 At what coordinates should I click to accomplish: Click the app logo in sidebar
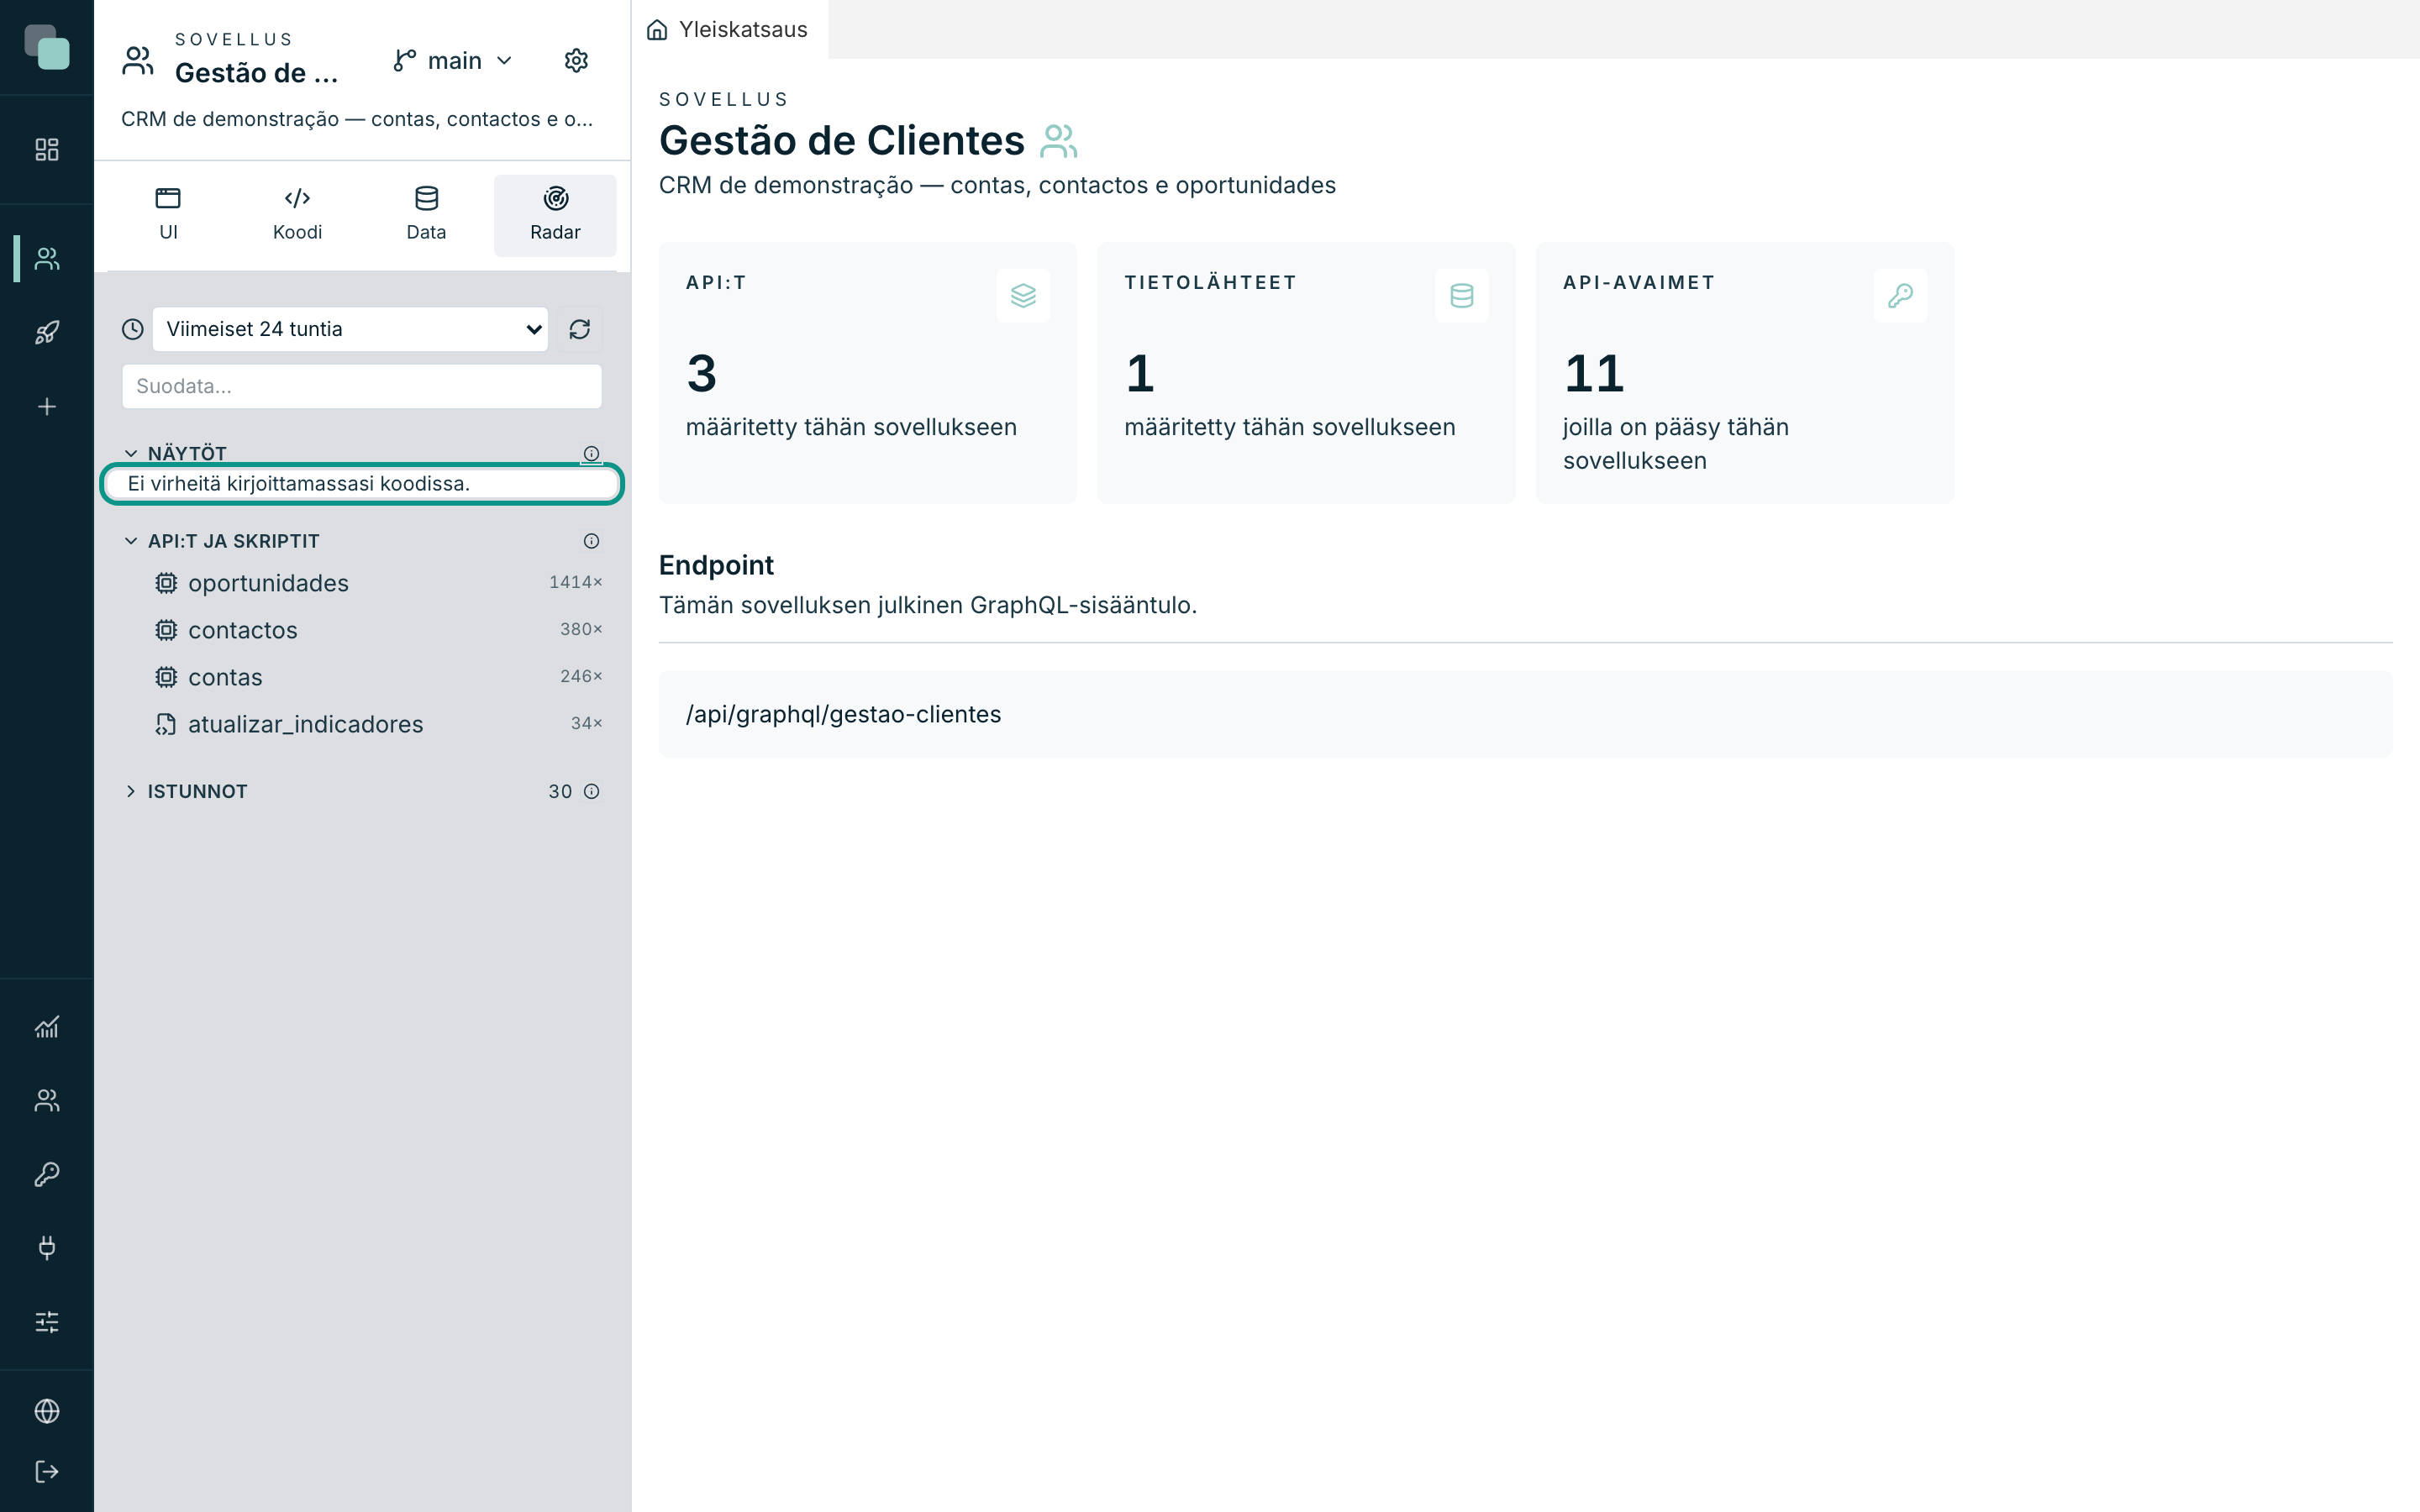coord(47,47)
